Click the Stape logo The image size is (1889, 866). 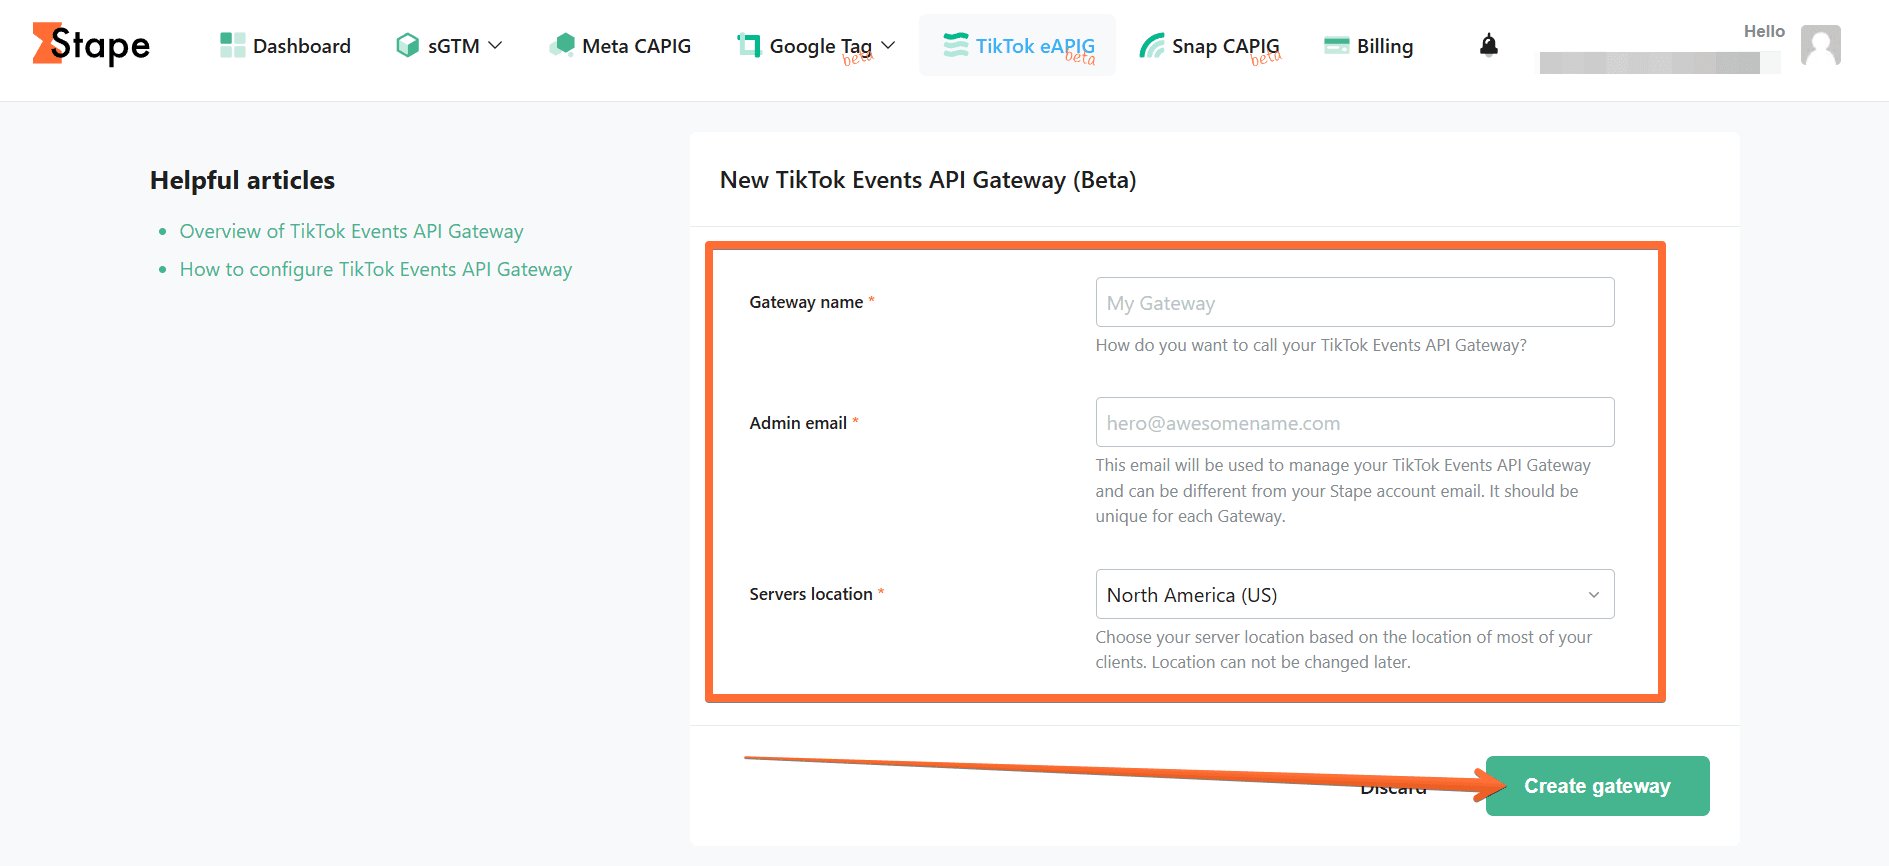[x=91, y=44]
